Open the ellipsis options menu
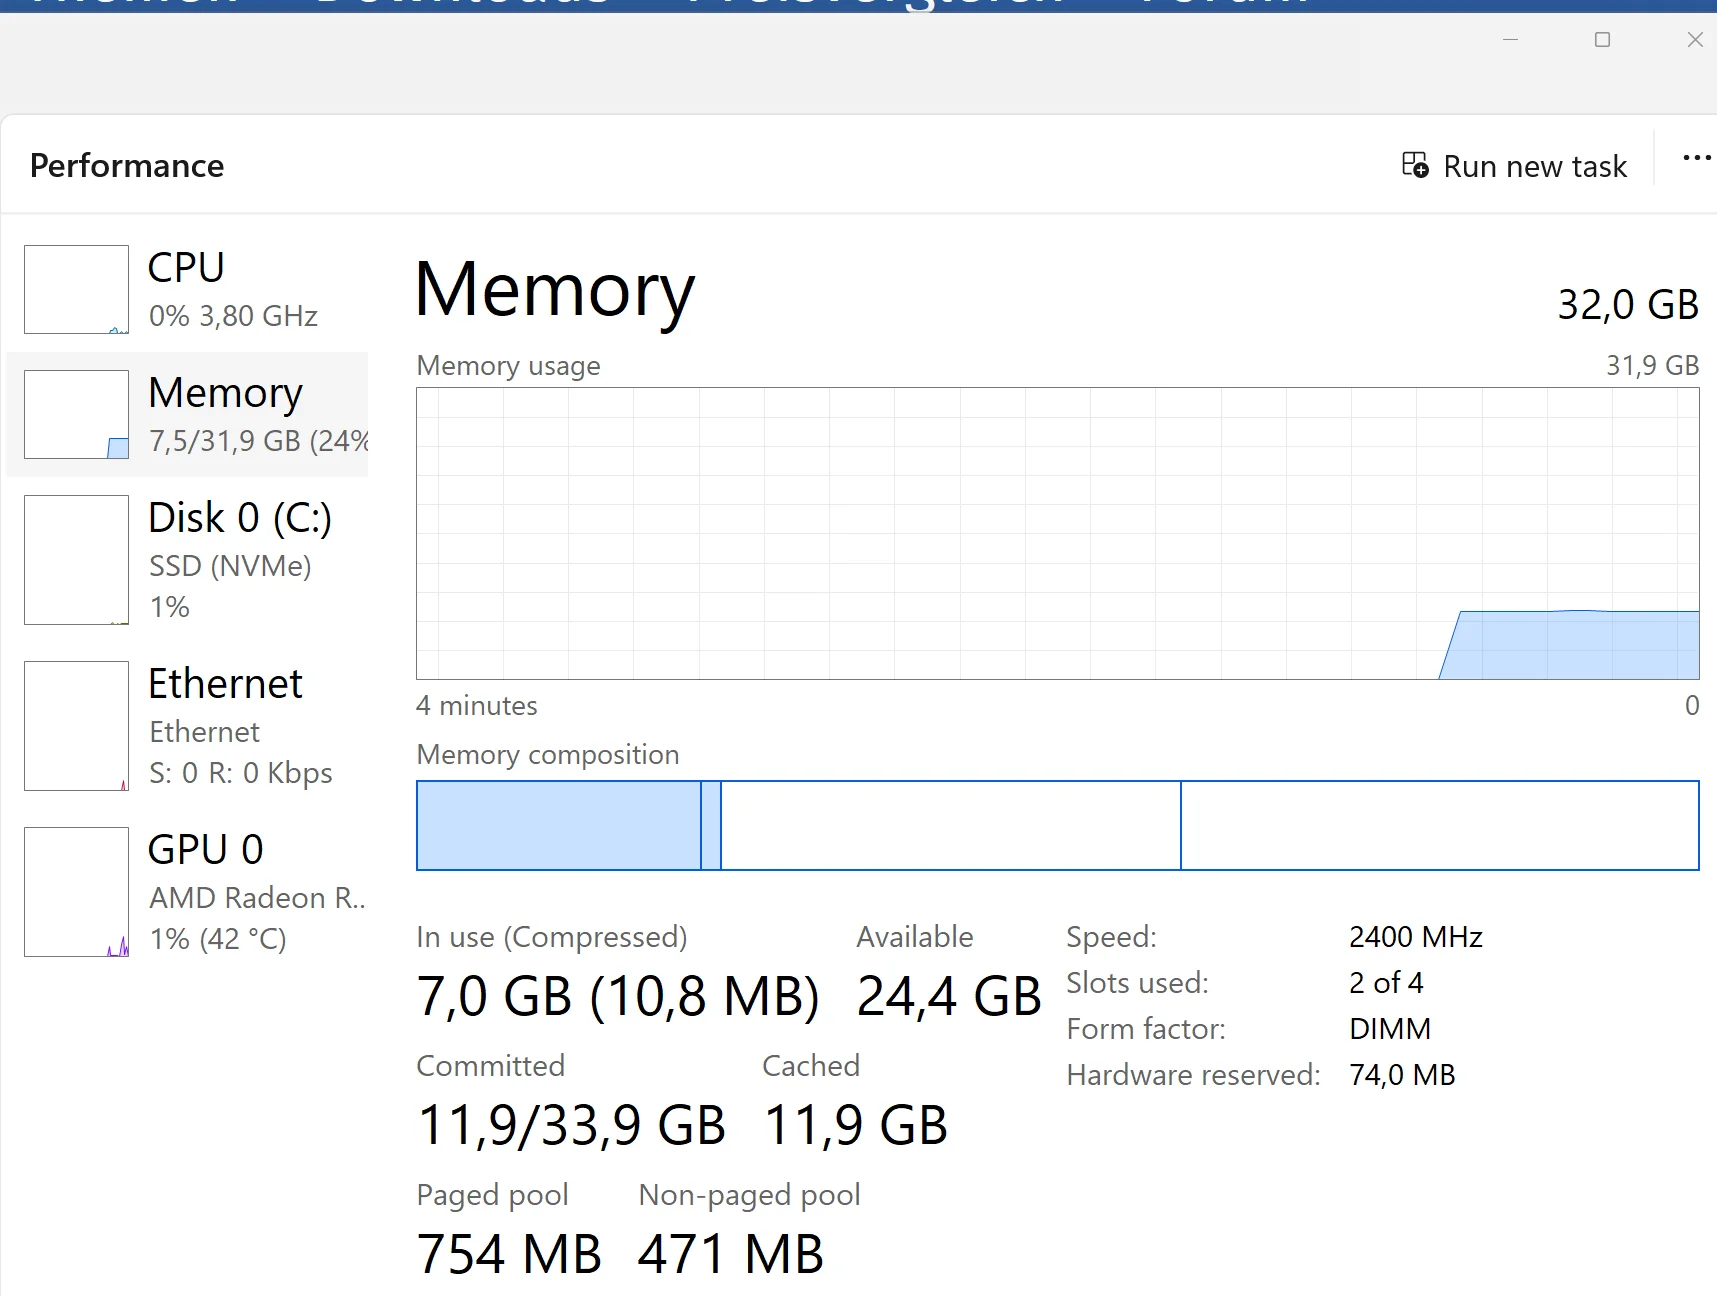The image size is (1717, 1296). (1697, 158)
